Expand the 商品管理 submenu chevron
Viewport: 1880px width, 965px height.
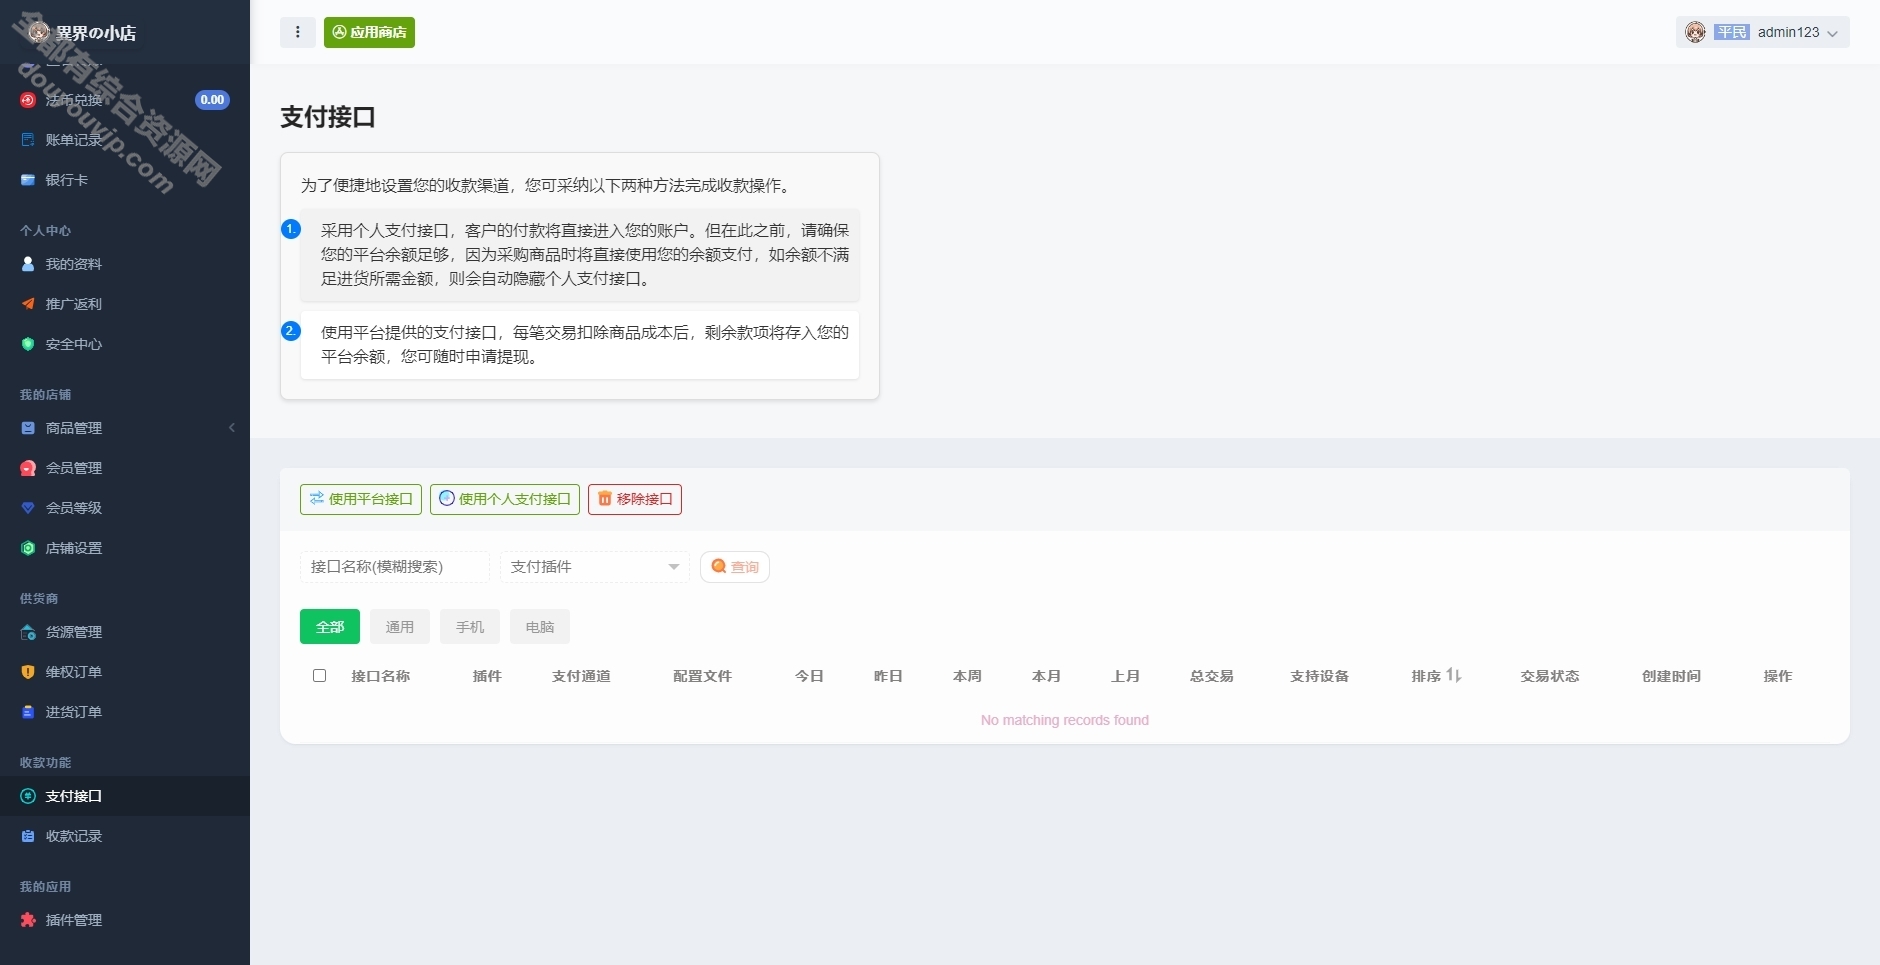(x=232, y=428)
